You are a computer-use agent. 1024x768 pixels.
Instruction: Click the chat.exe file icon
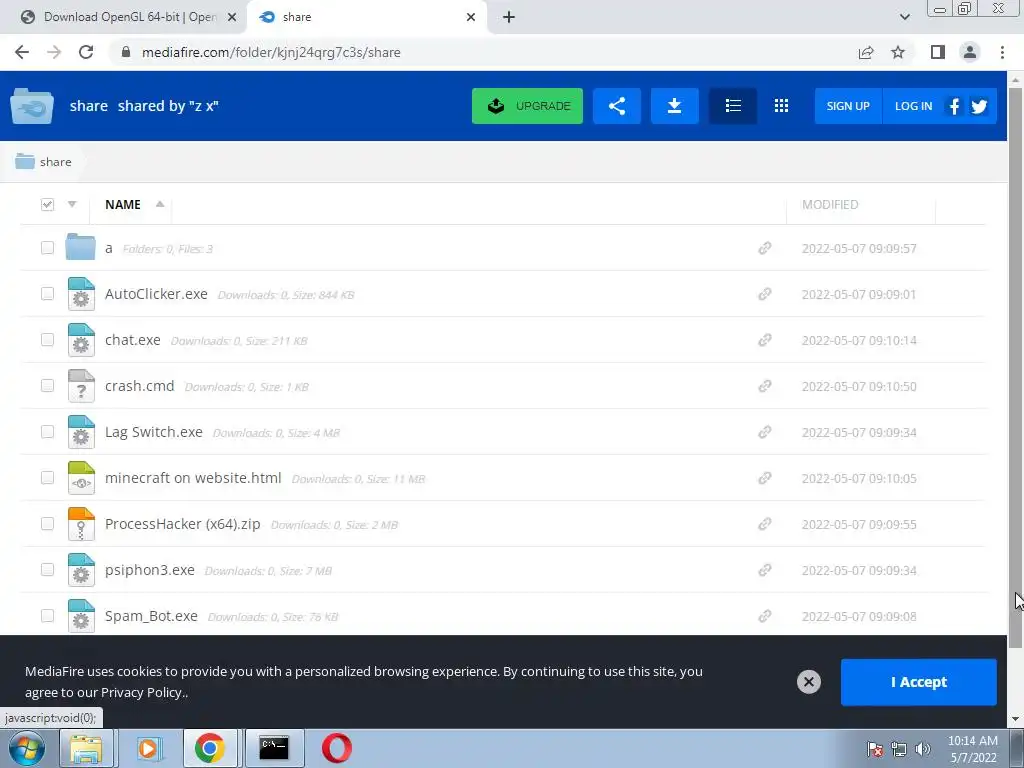(x=81, y=340)
